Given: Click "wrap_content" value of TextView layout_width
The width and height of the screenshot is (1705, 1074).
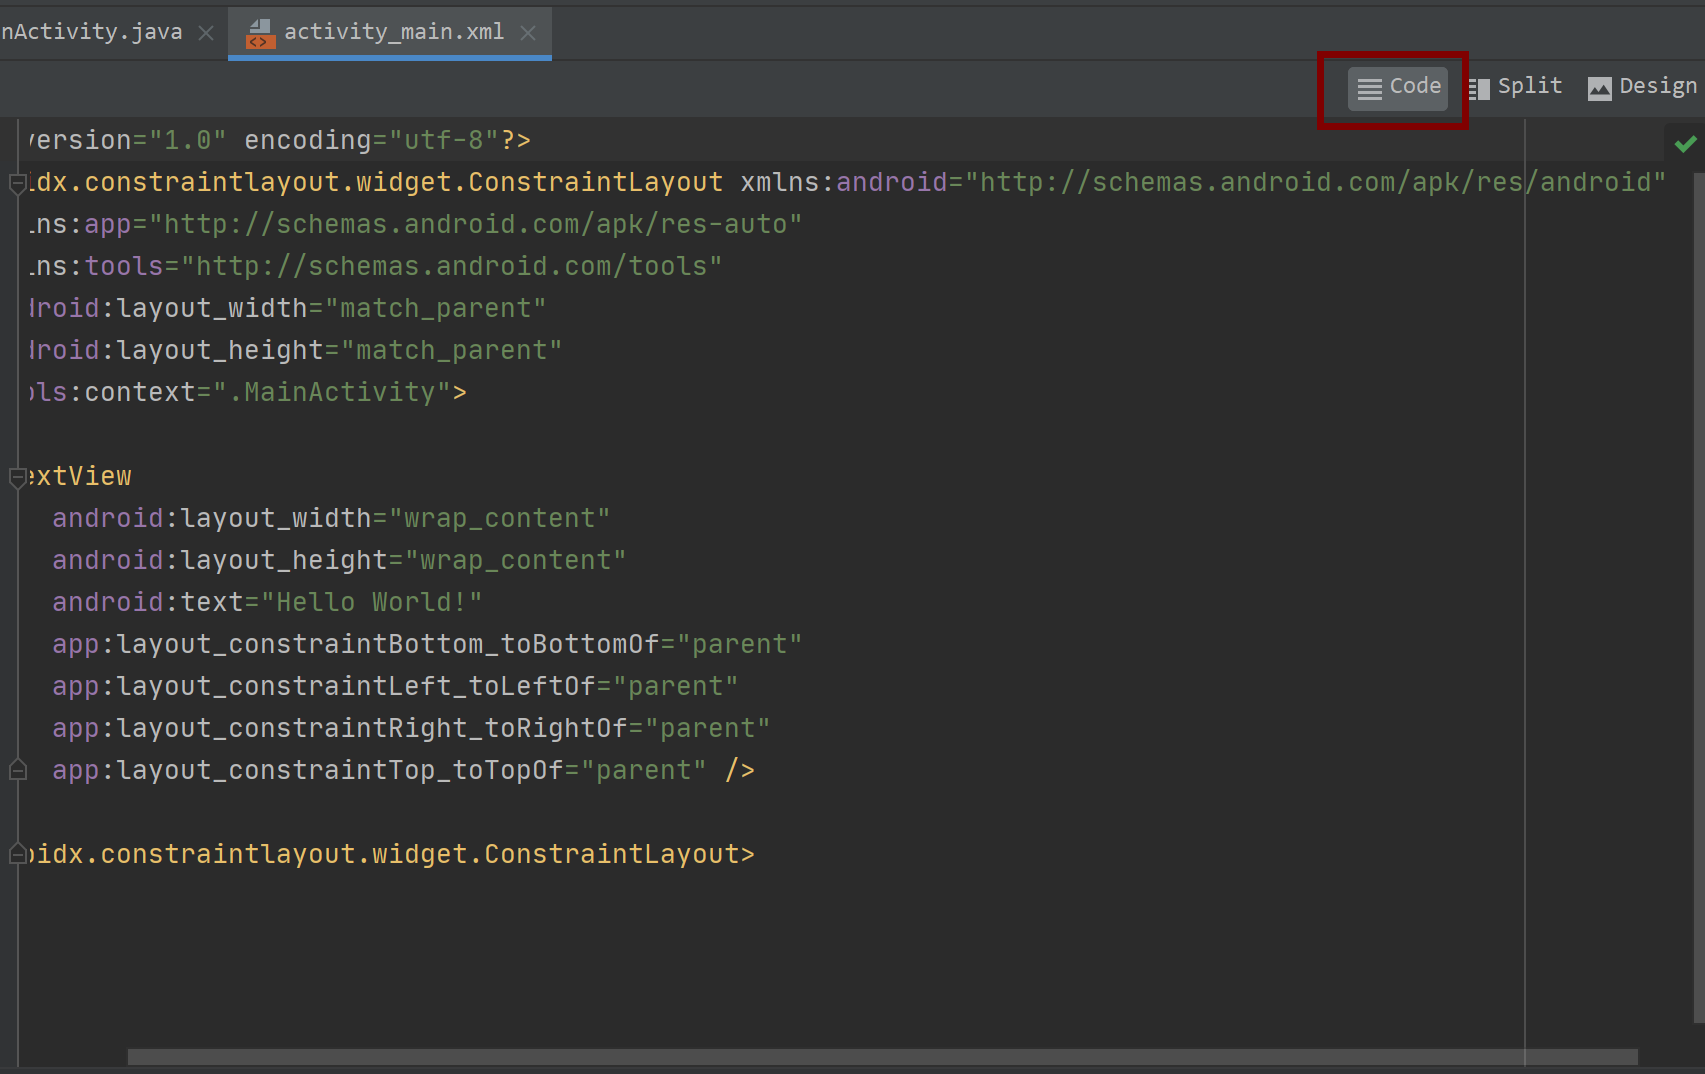Looking at the screenshot, I should pyautogui.click(x=499, y=518).
